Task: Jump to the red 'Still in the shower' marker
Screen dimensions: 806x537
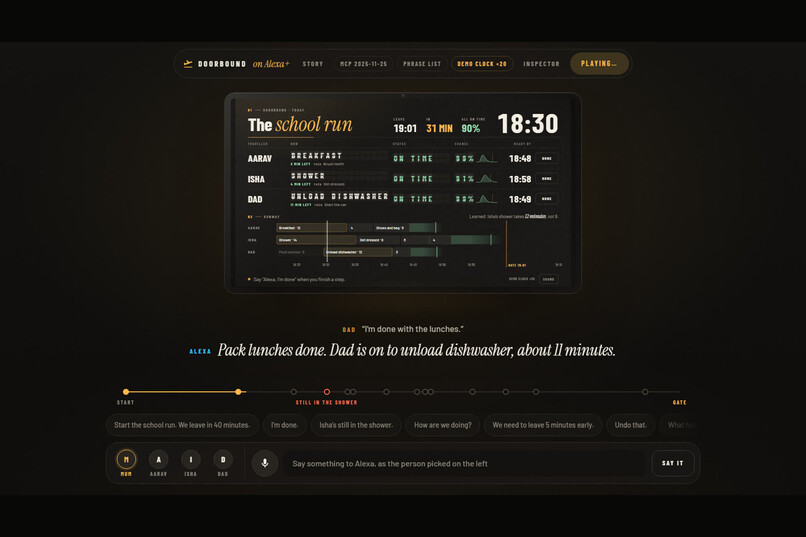Action: click(326, 392)
